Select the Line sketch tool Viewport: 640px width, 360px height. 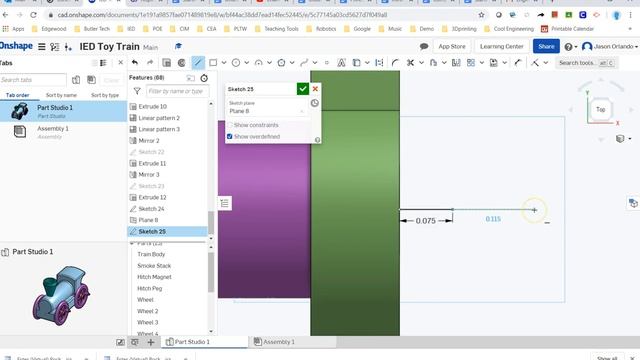[198, 63]
